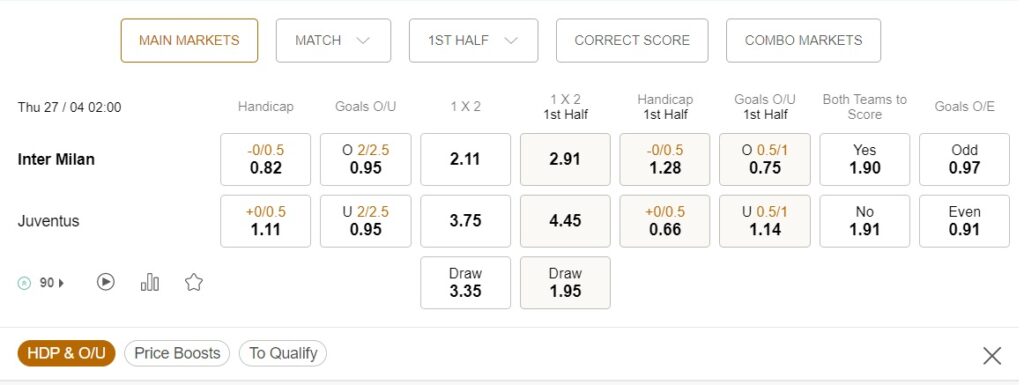Select full-time Draw odds 3.35

(466, 283)
